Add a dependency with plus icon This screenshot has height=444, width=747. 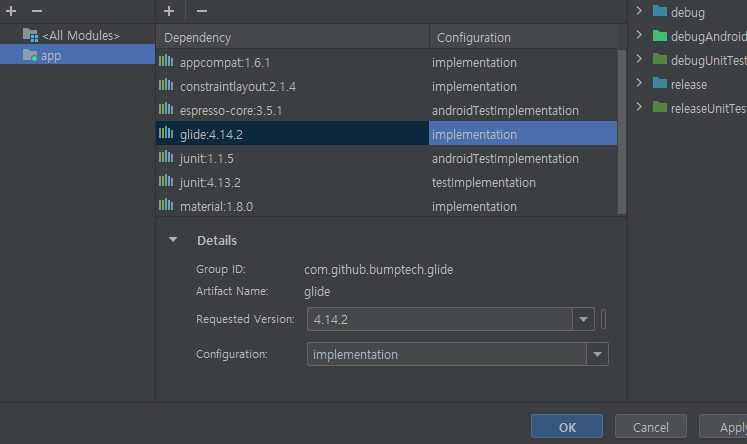click(x=169, y=11)
